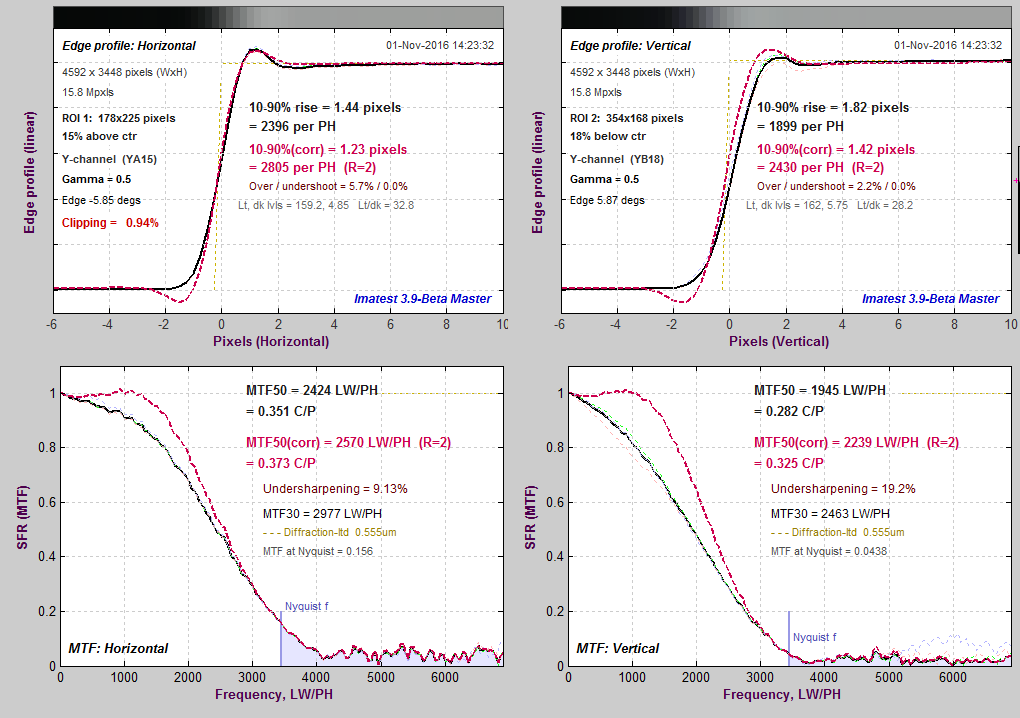
Task: Click the 'Edge profile: Horizontal' title
Action: 129,46
